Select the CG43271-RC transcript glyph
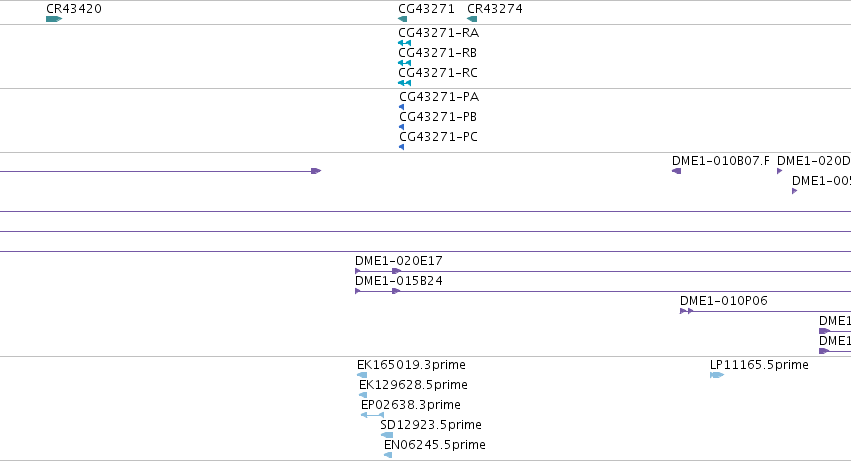Image resolution: width=851 pixels, height=461 pixels. coord(404,83)
